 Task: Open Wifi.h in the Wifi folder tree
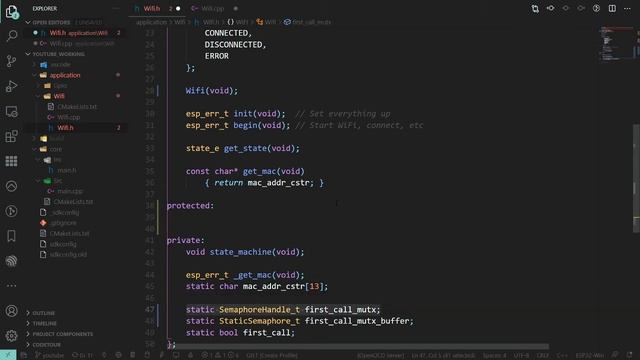65,128
